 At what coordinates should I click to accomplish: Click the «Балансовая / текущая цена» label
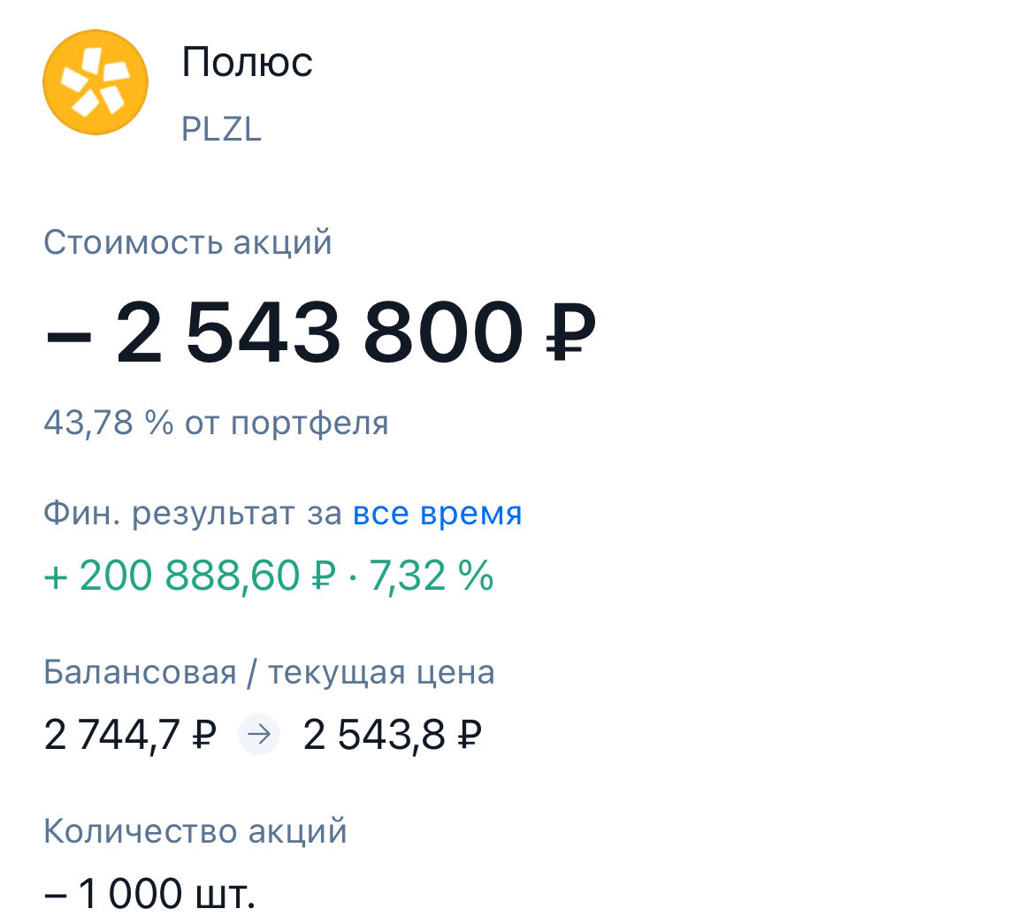coord(269,672)
